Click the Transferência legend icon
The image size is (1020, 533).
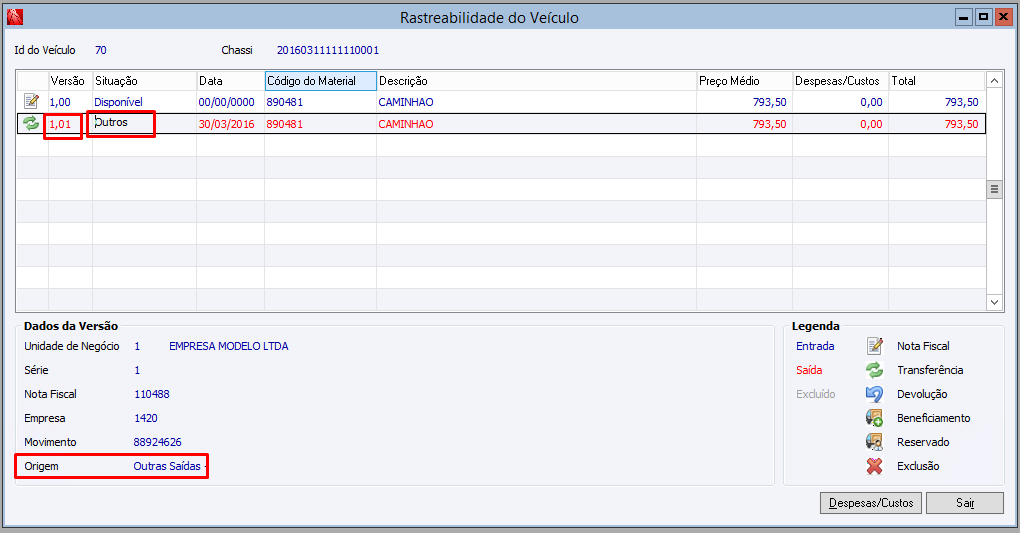coord(875,370)
